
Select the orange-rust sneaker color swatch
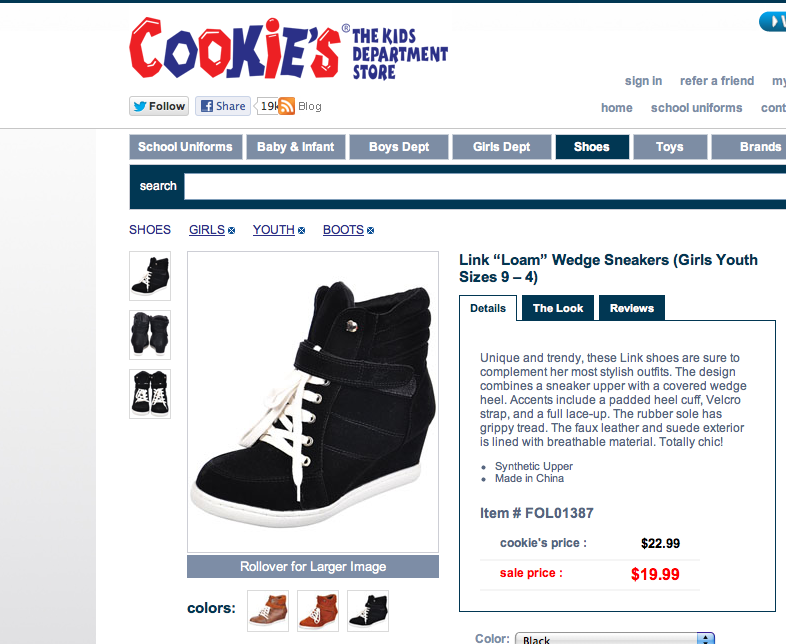[x=318, y=610]
